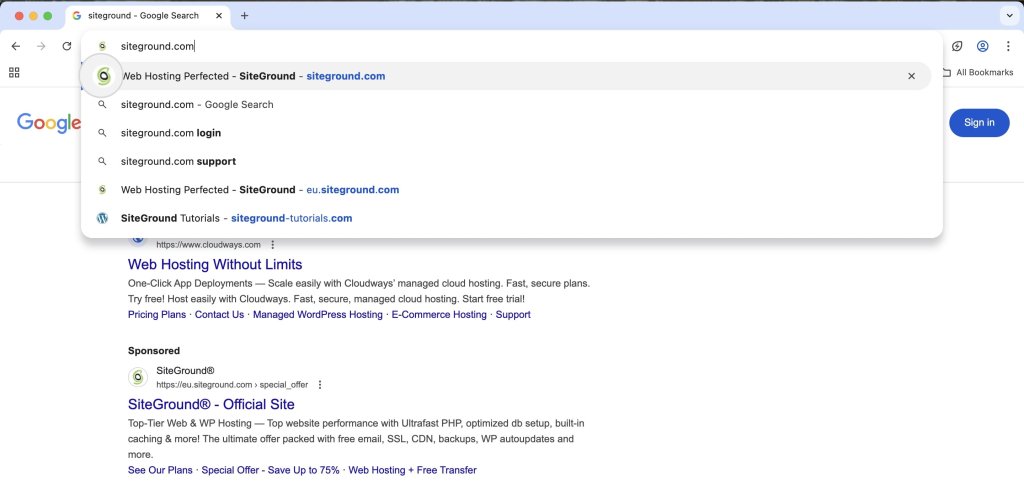Click the blue Sign in button
The width and height of the screenshot is (1024, 498).
coord(979,123)
